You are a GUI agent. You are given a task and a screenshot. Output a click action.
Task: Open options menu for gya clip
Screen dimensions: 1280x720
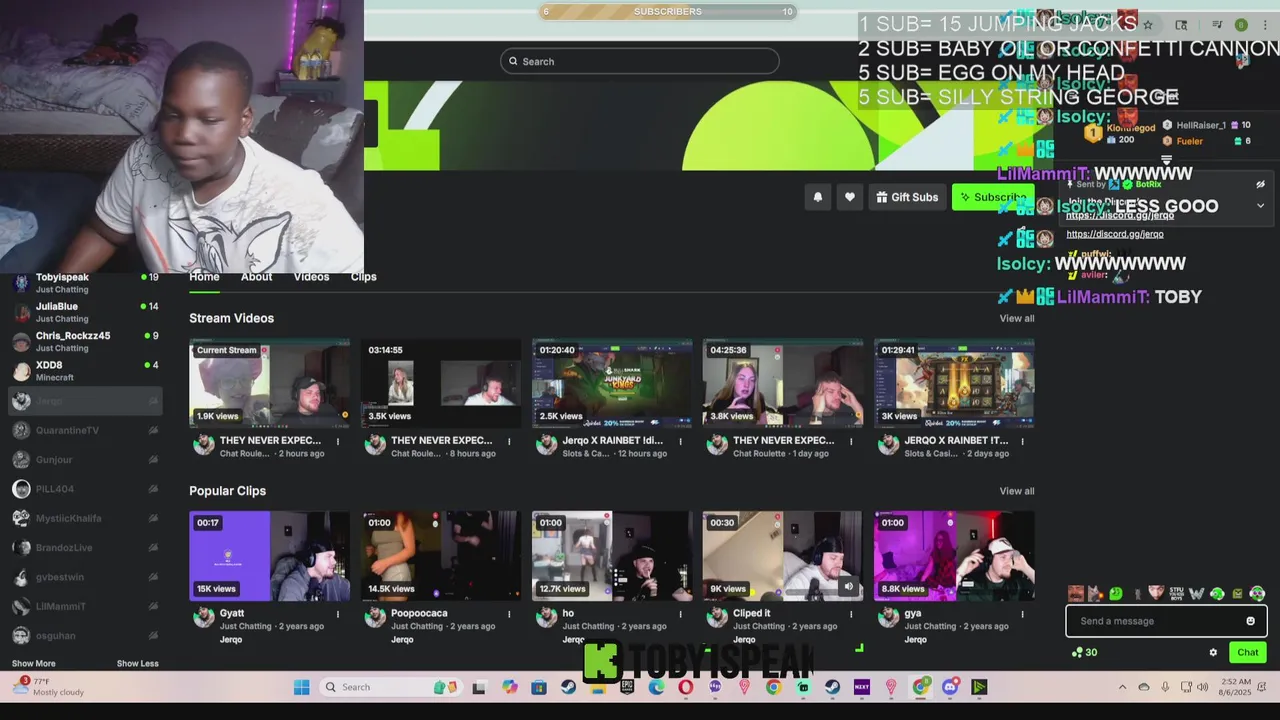coord(1022,614)
